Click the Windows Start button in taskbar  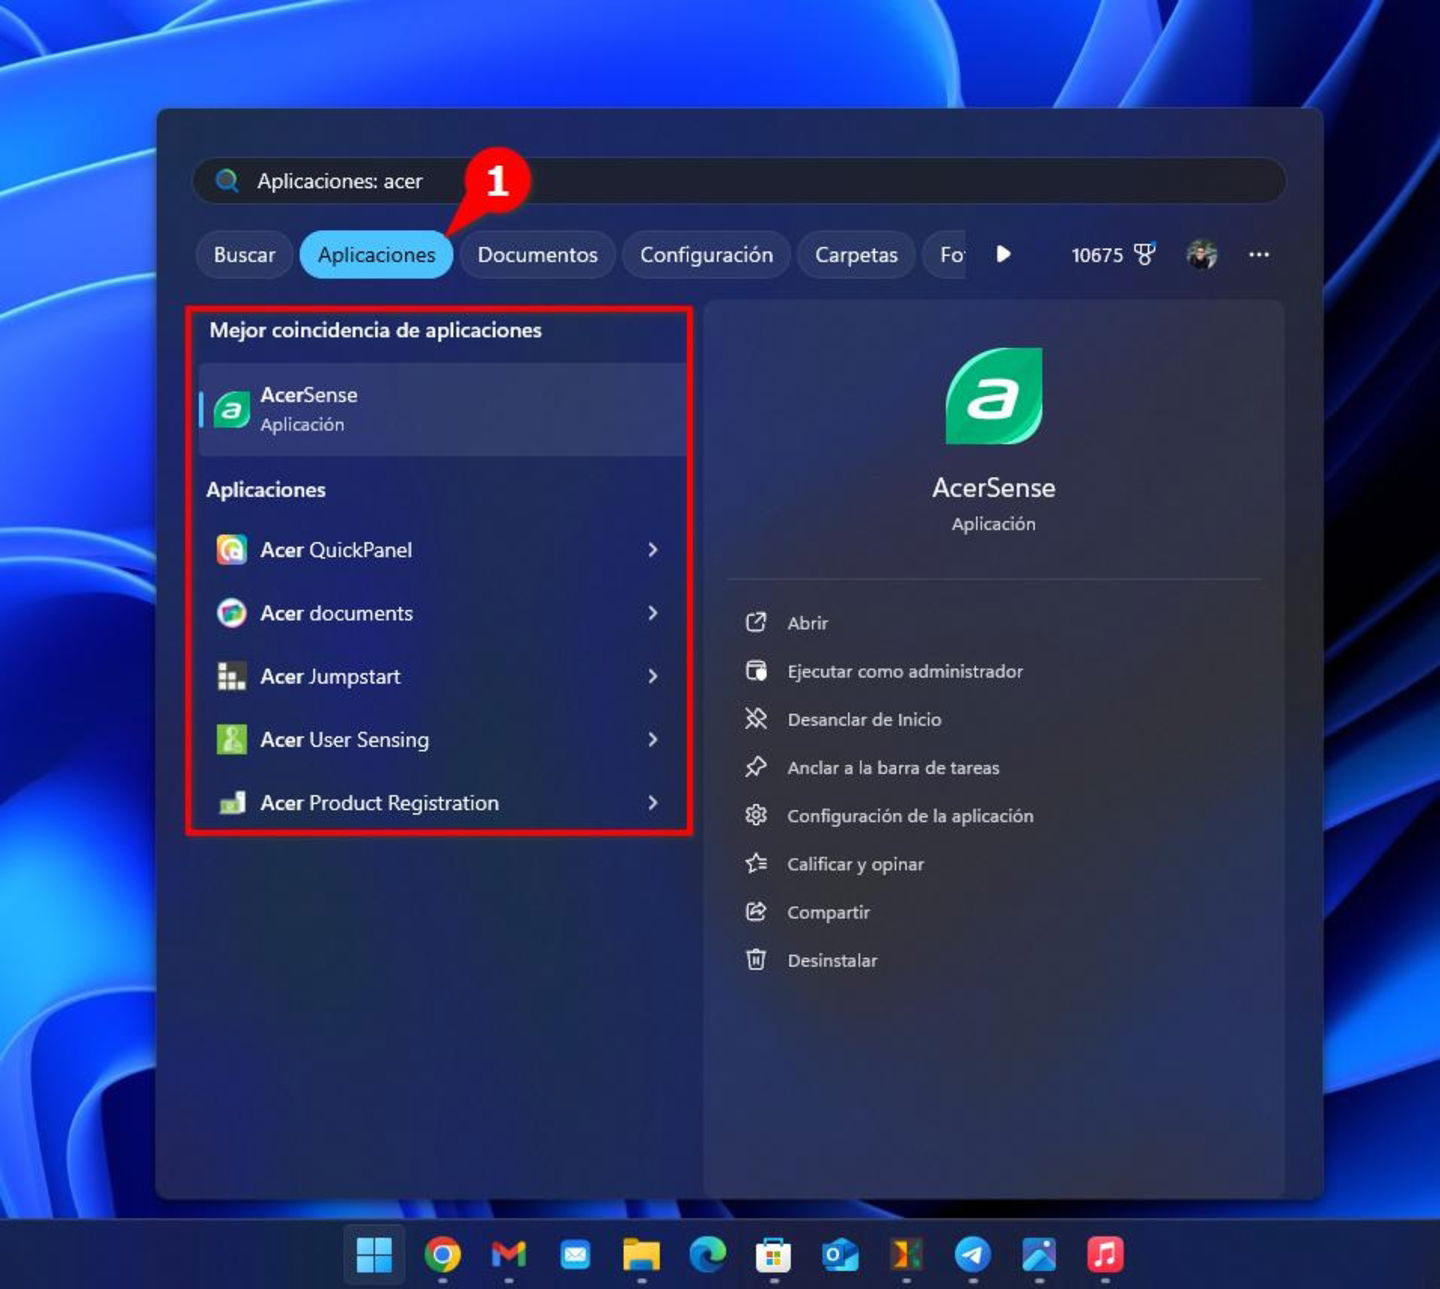[375, 1254]
